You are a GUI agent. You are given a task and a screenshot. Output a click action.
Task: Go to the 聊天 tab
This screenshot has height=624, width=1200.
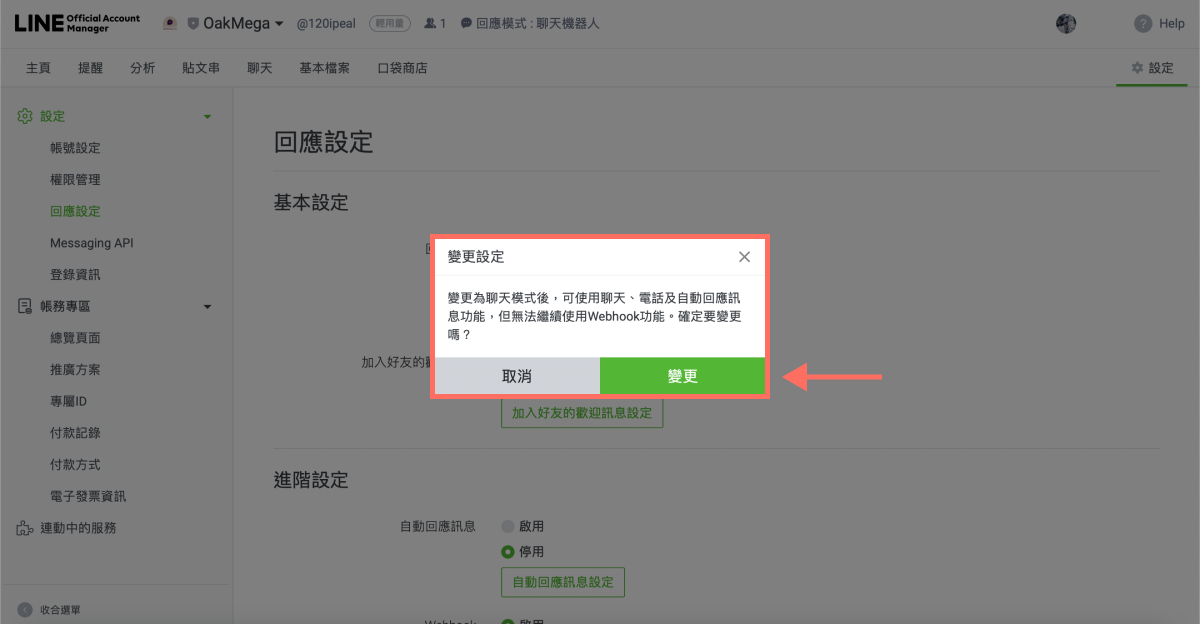260,68
